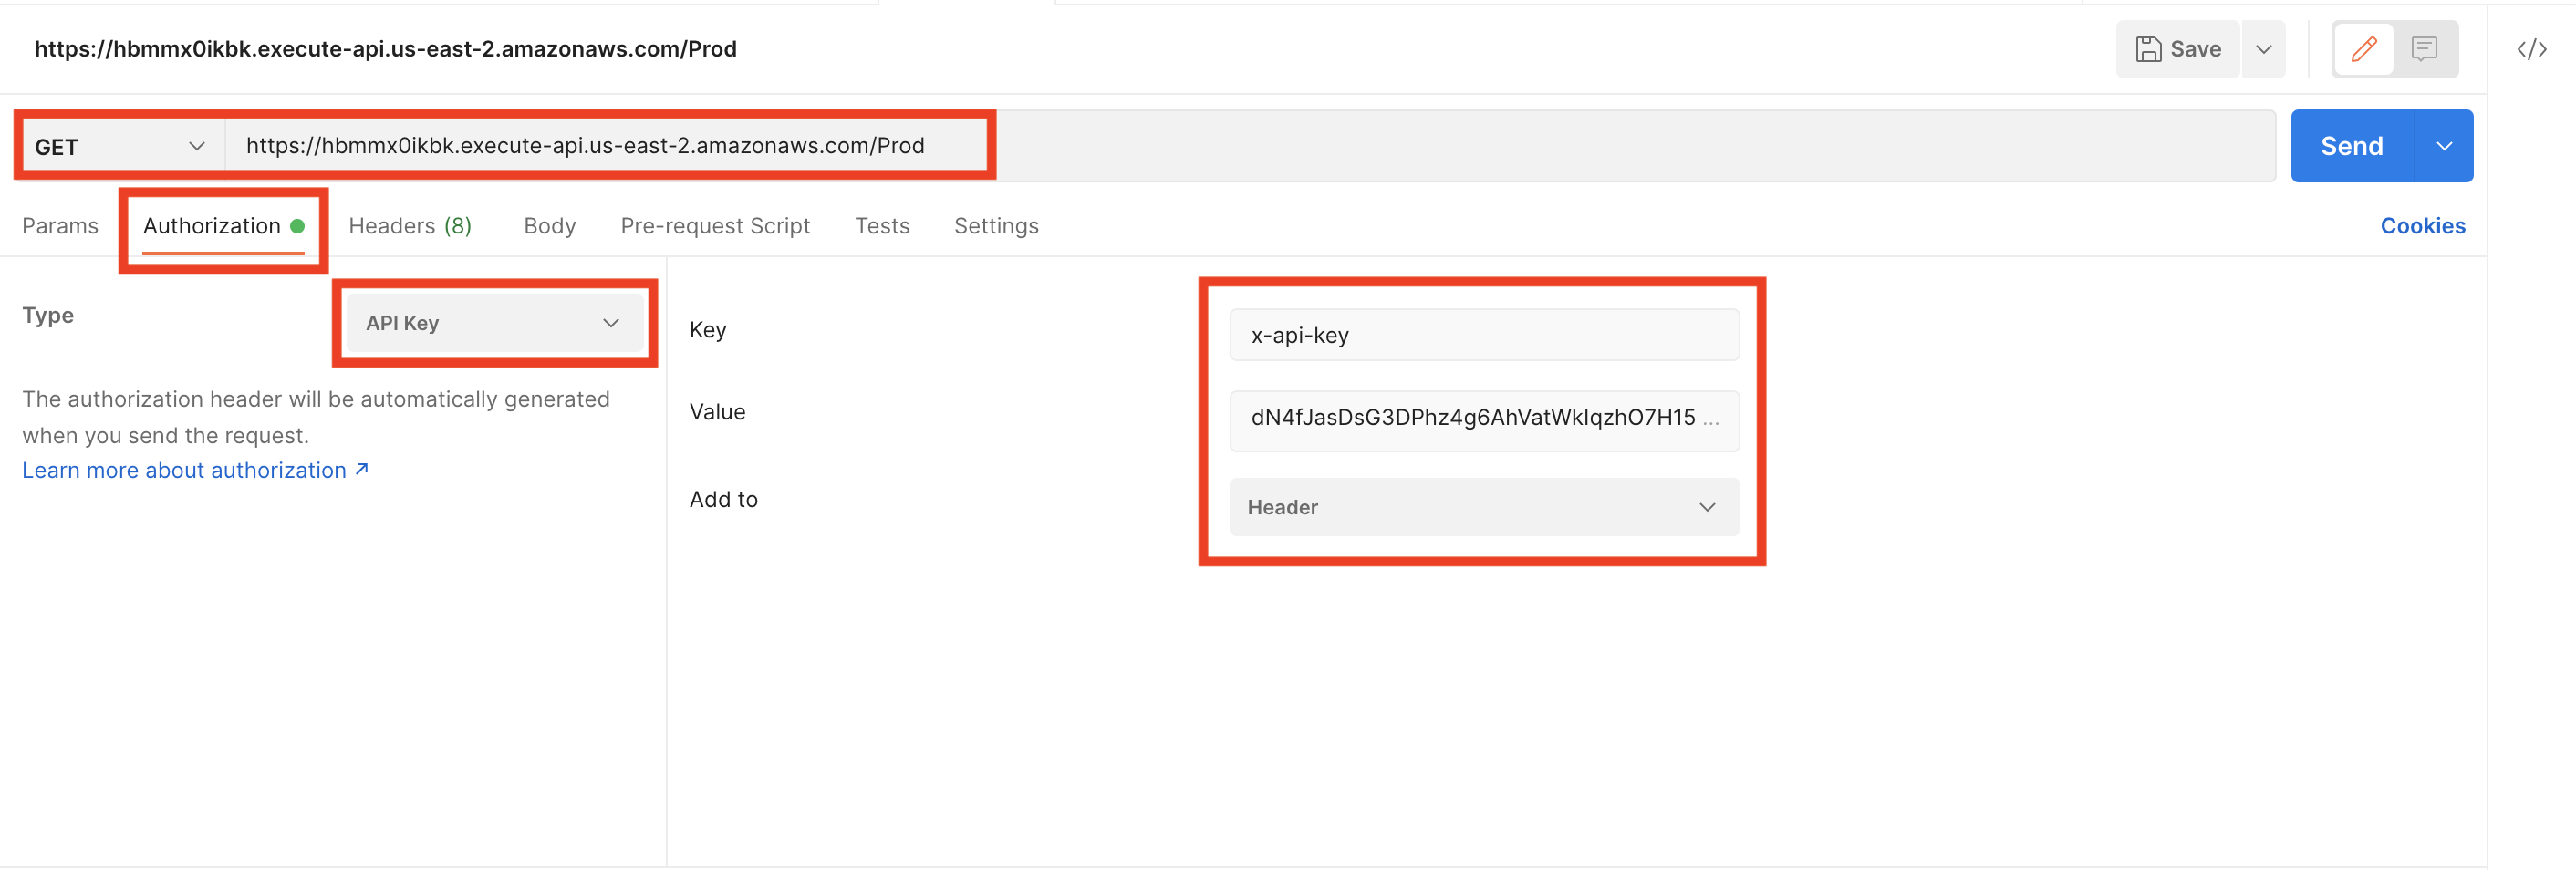Send the request
The image size is (2576, 870).
tap(2351, 146)
